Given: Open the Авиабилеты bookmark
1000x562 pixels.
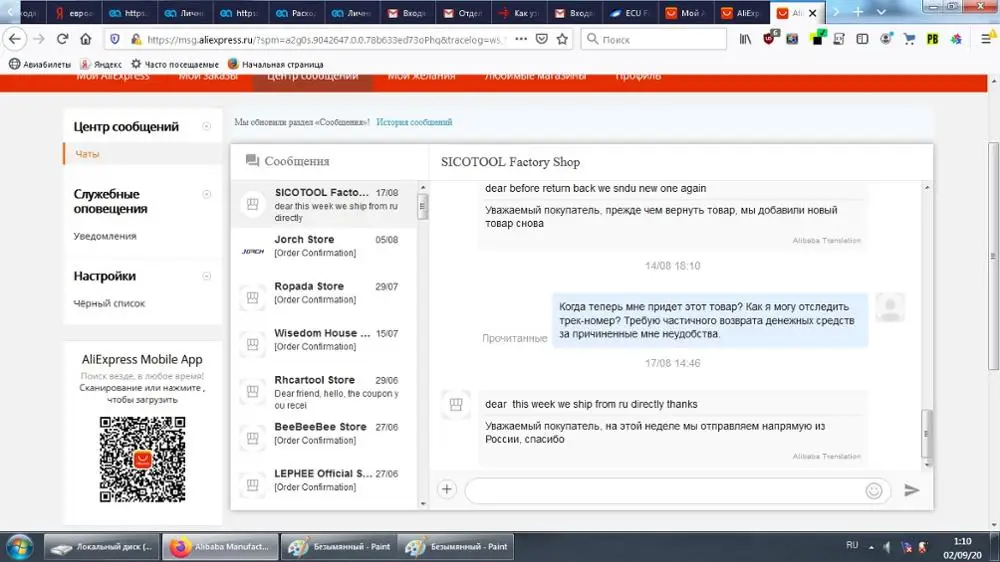Looking at the screenshot, I should pyautogui.click(x=40, y=64).
